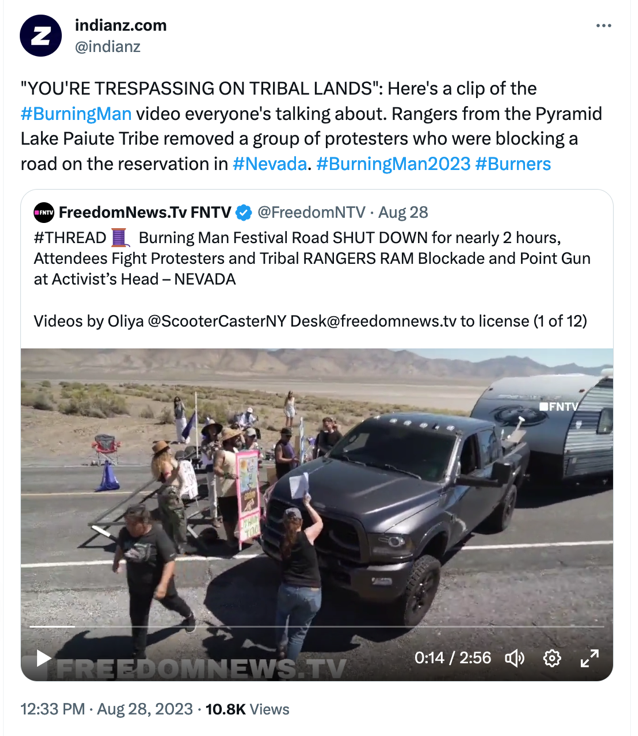Click the video frame showing the truck
Image resolution: width=638 pixels, height=736 pixels.
317,488
